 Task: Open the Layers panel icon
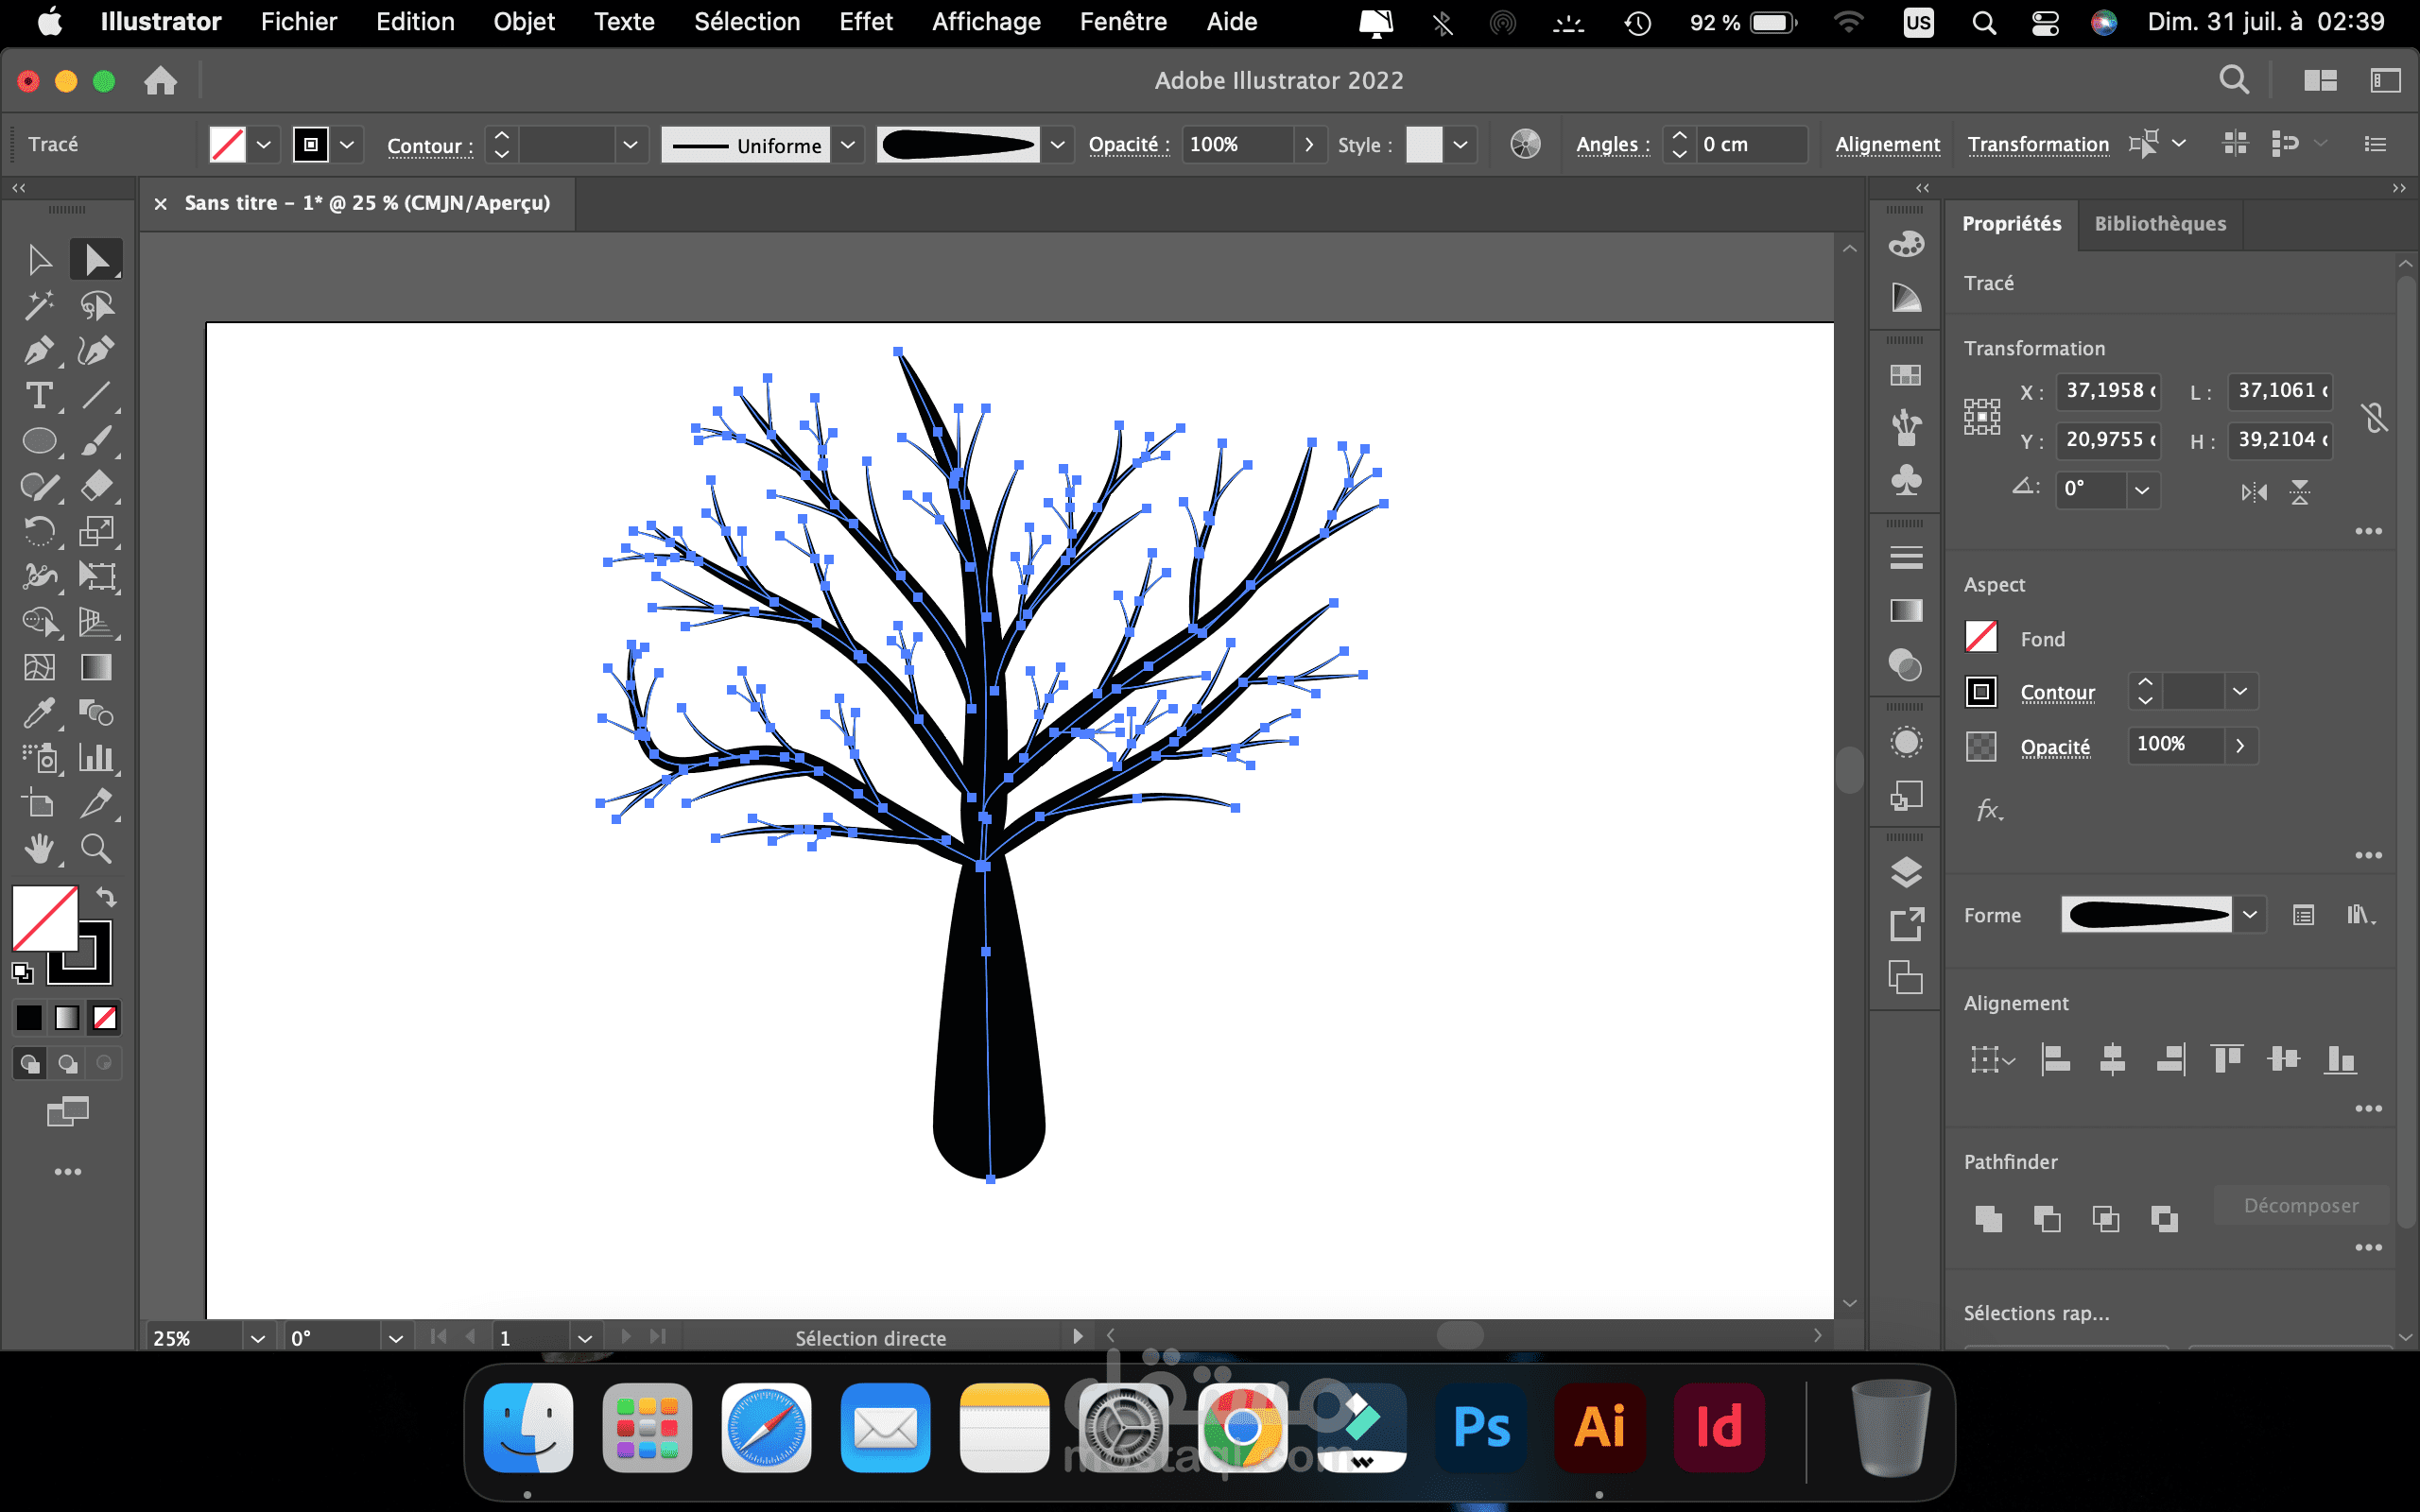(1906, 872)
